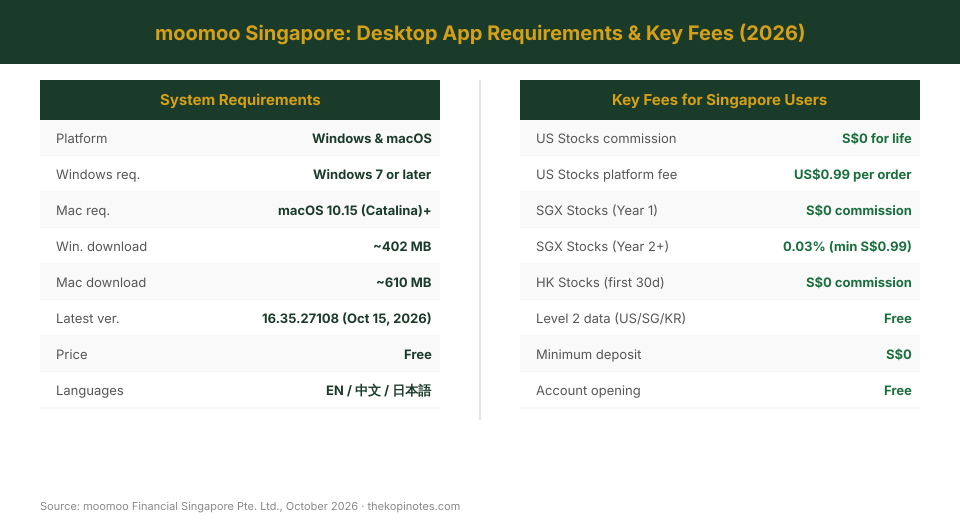Select 'macOS 10.15 (Catalina)+' value
This screenshot has height=520, width=960.
pyautogui.click(x=354, y=211)
